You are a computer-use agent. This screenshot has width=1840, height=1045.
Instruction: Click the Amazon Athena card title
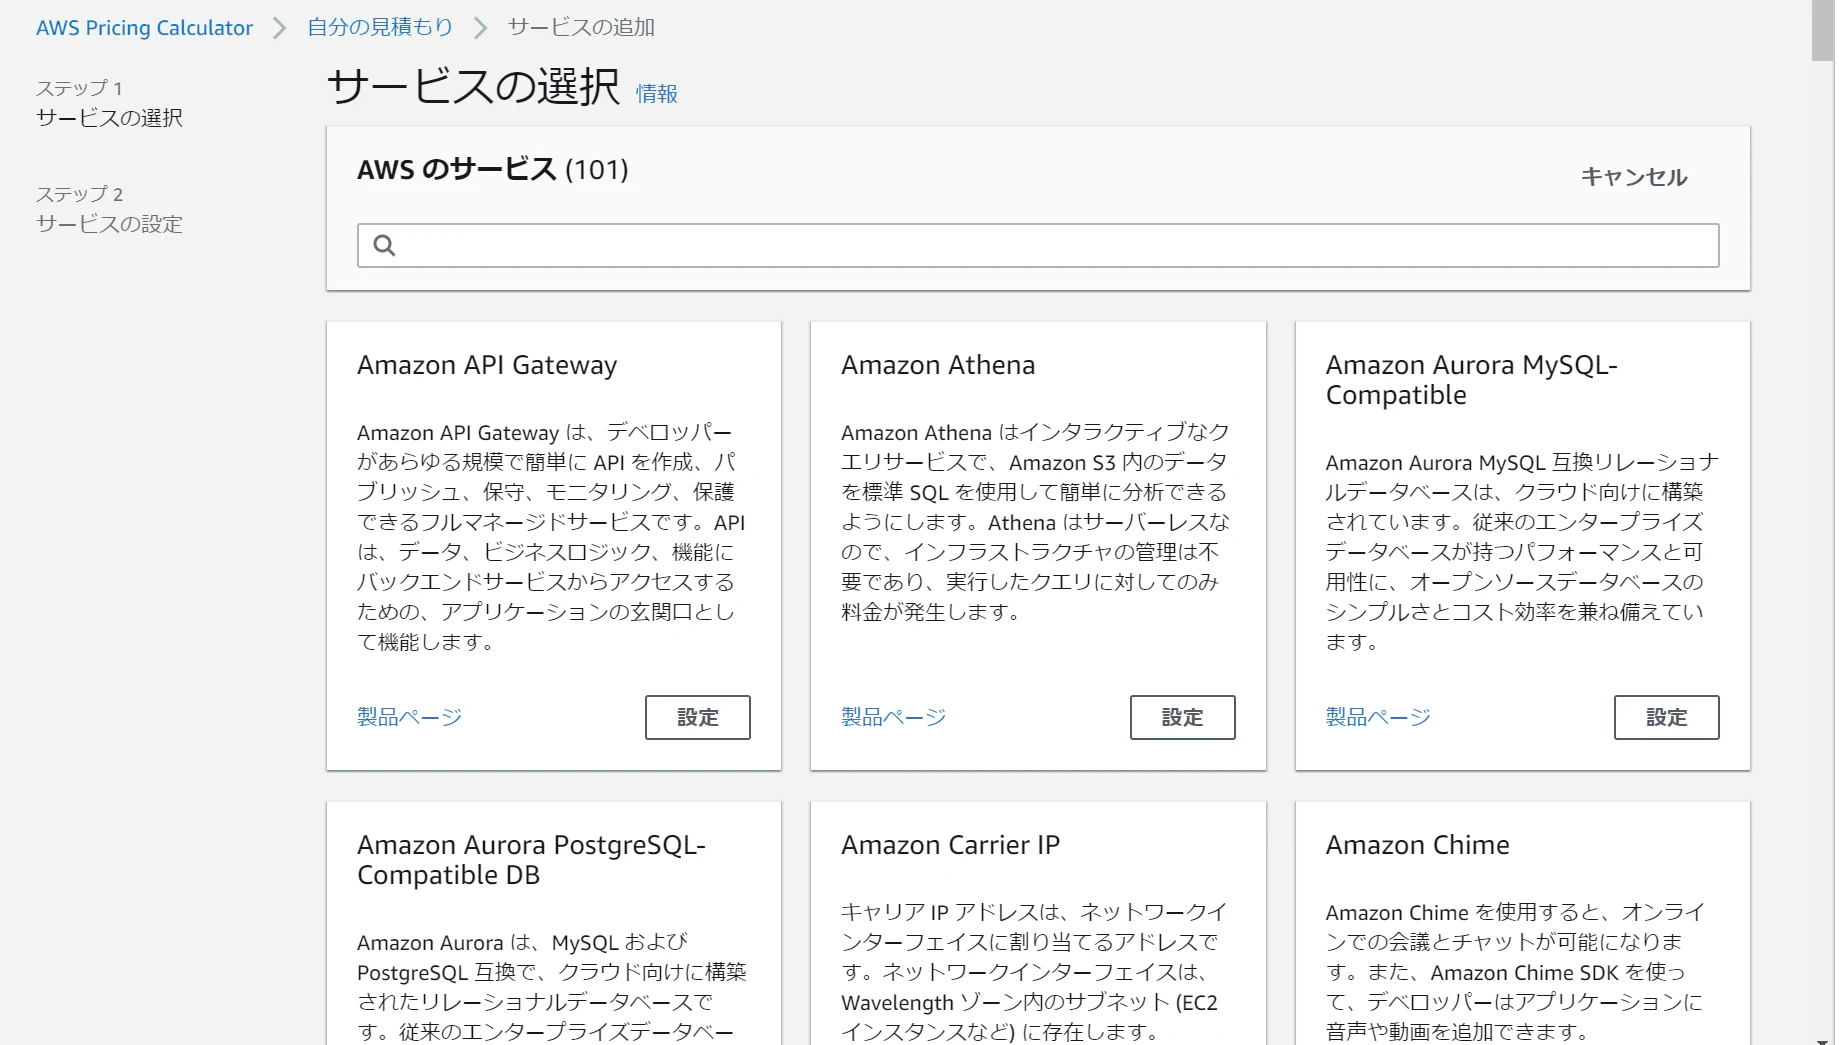(938, 365)
